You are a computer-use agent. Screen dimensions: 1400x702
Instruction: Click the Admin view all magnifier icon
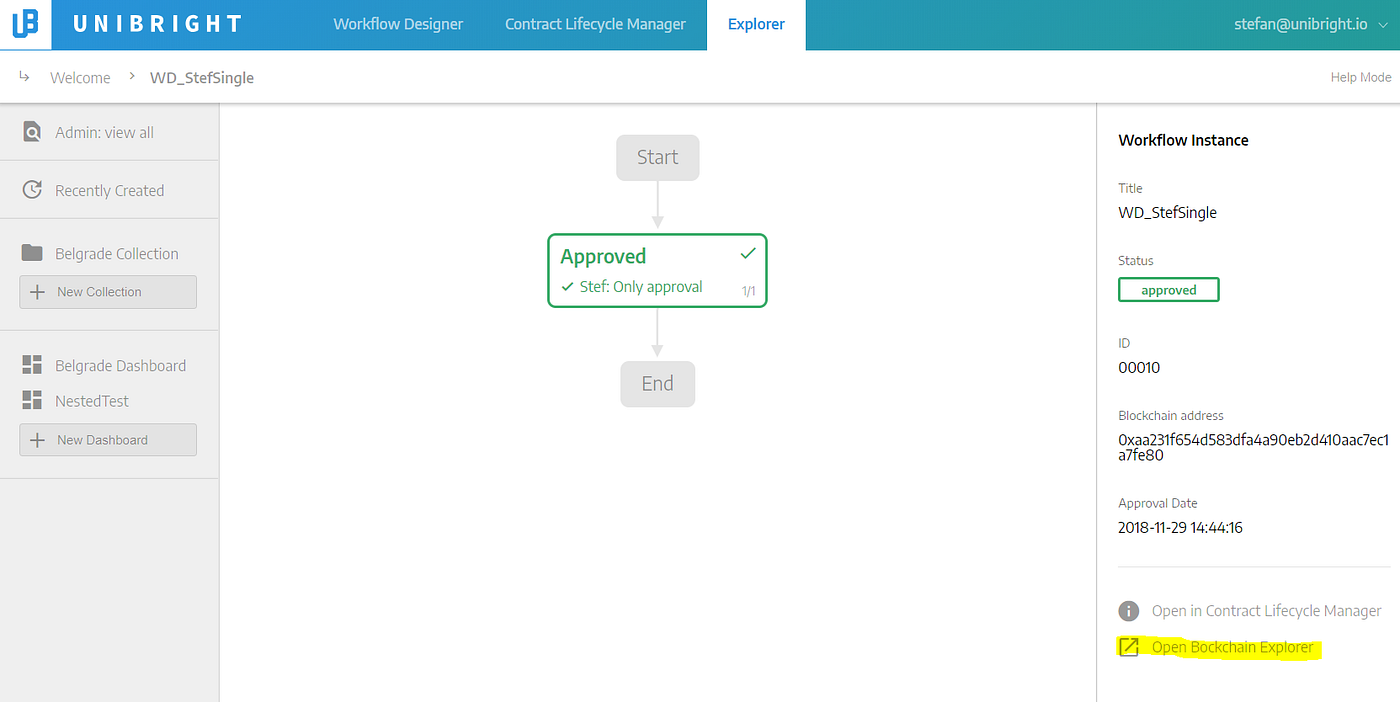click(32, 132)
